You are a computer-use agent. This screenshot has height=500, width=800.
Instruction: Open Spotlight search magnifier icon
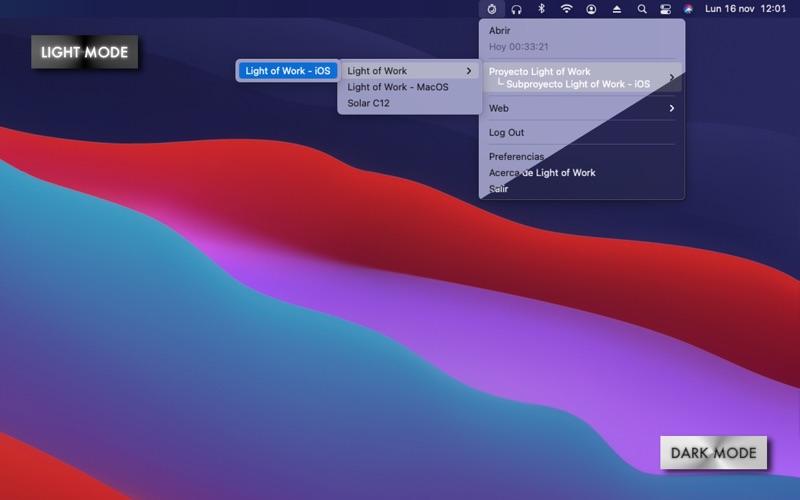click(x=642, y=9)
